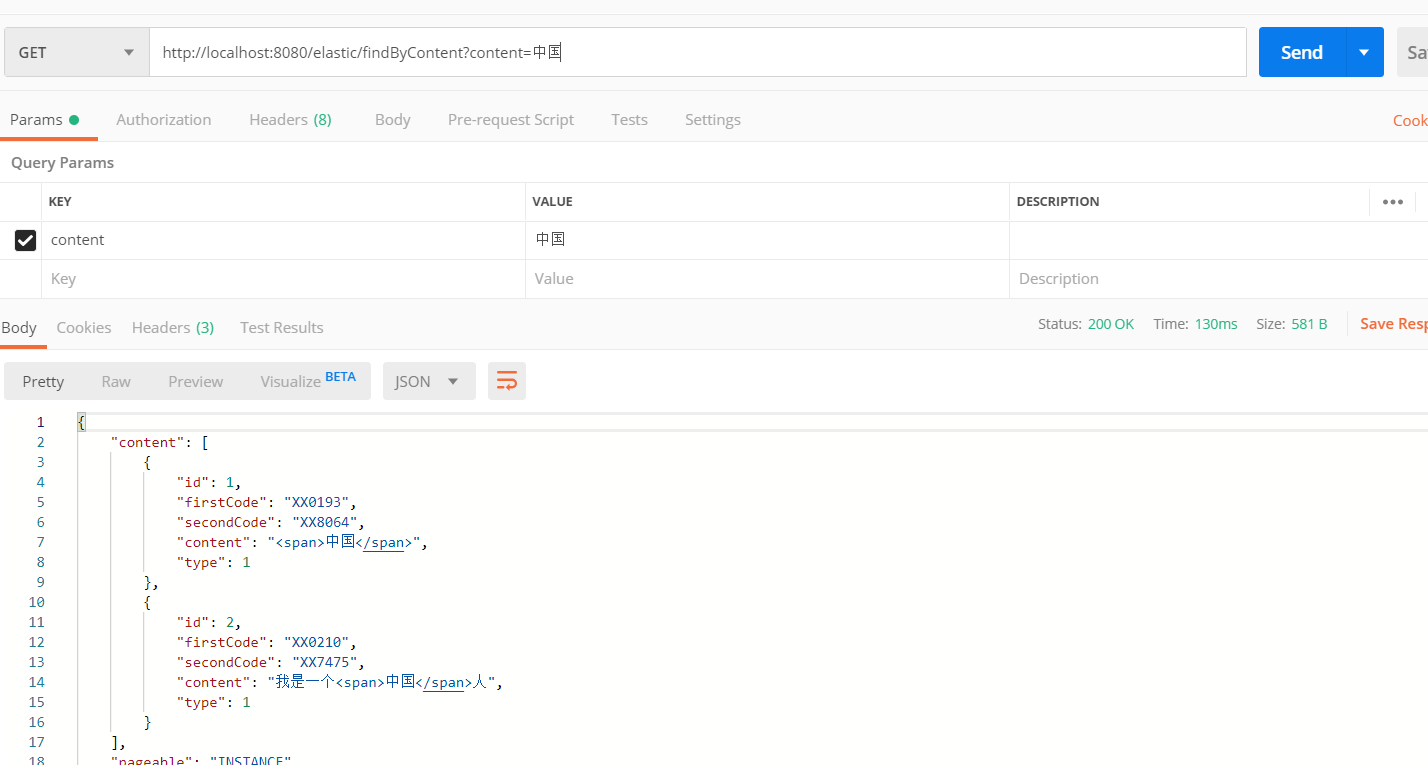Open the response Headers (3) tab

click(173, 327)
